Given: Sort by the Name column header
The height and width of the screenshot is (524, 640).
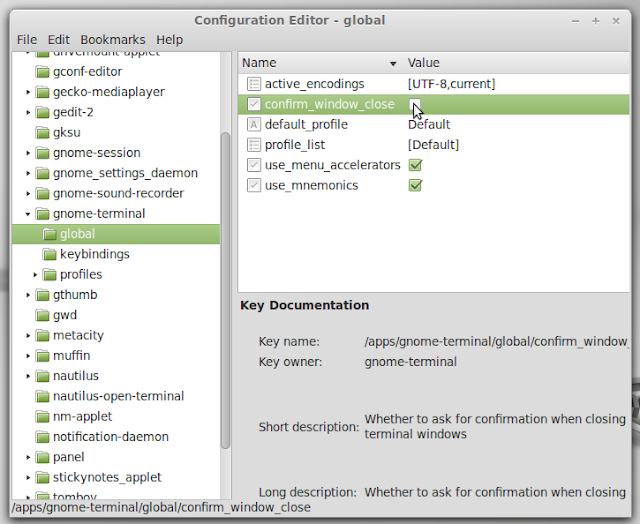Looking at the screenshot, I should click(320, 63).
